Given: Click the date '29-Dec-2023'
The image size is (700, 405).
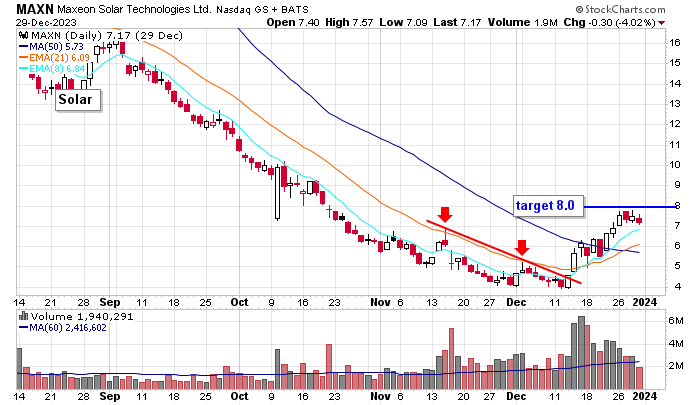Looking at the screenshot, I should coord(46,22).
